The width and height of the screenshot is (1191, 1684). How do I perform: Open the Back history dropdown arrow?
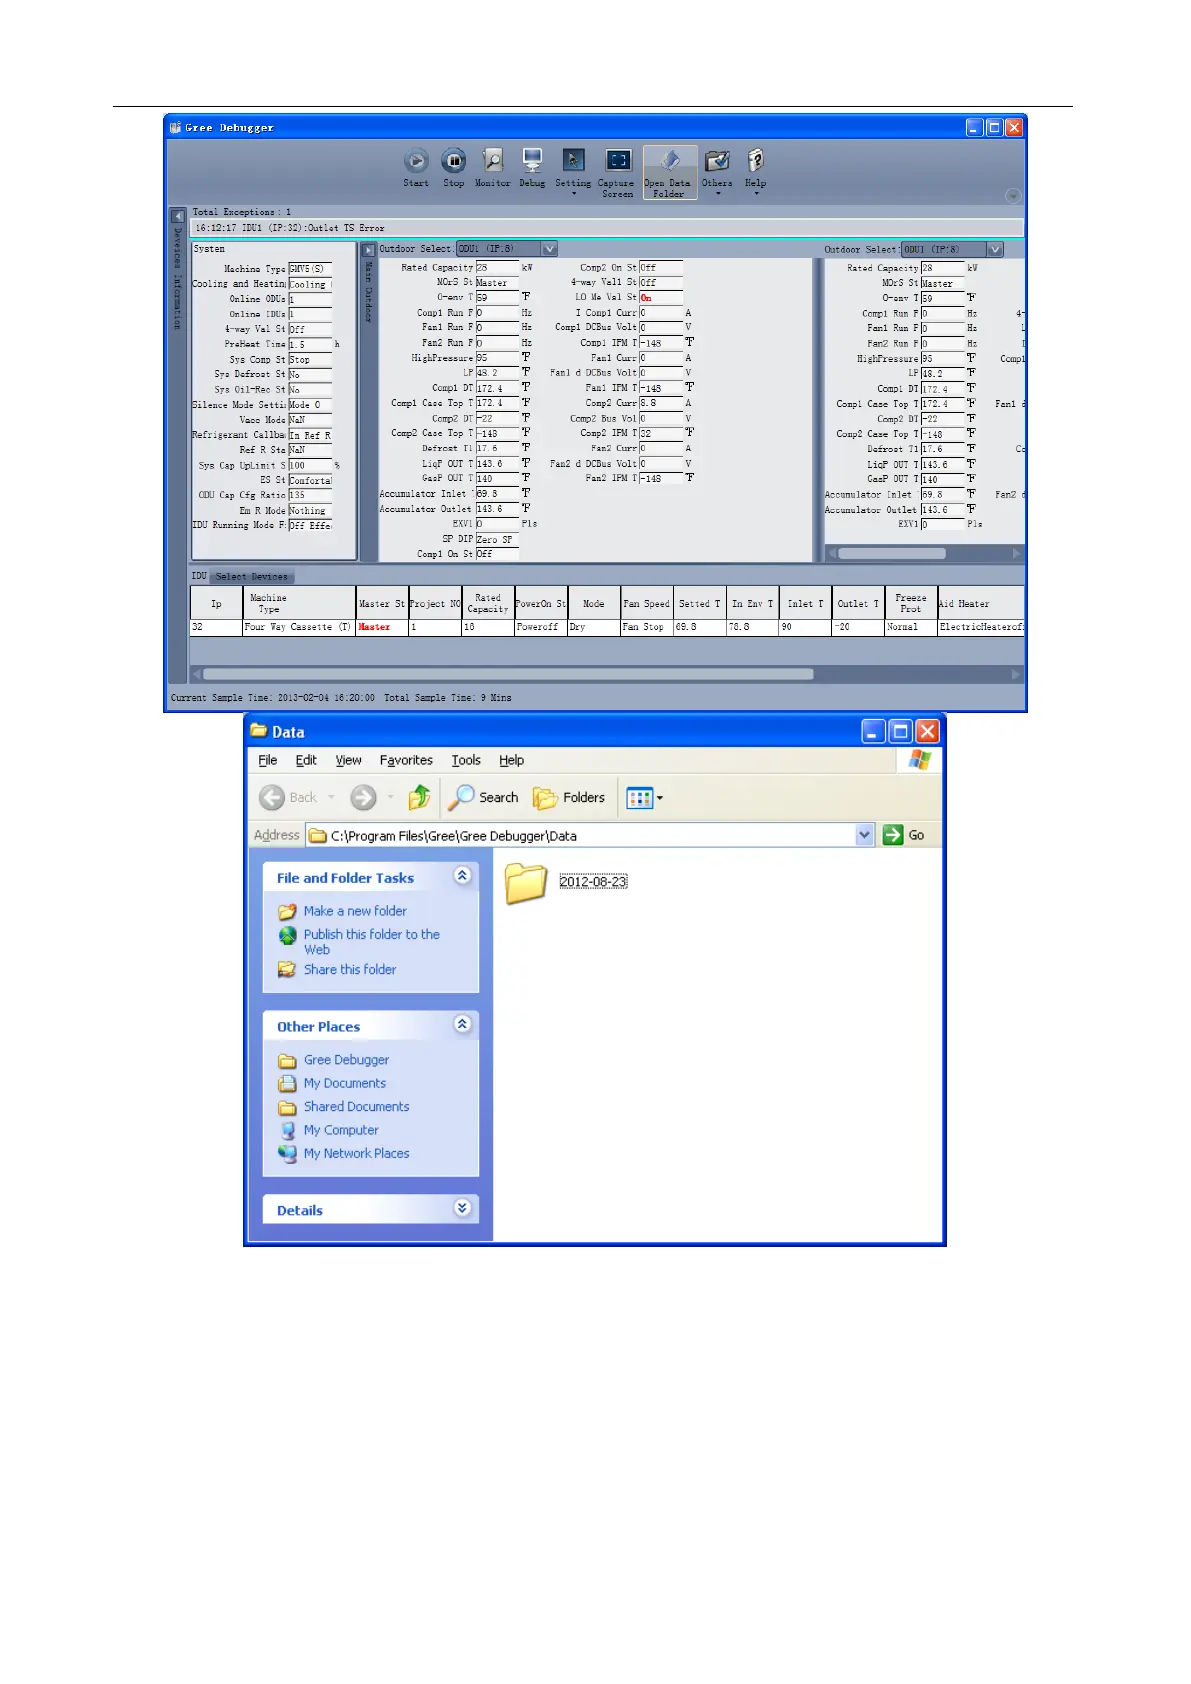coord(331,797)
